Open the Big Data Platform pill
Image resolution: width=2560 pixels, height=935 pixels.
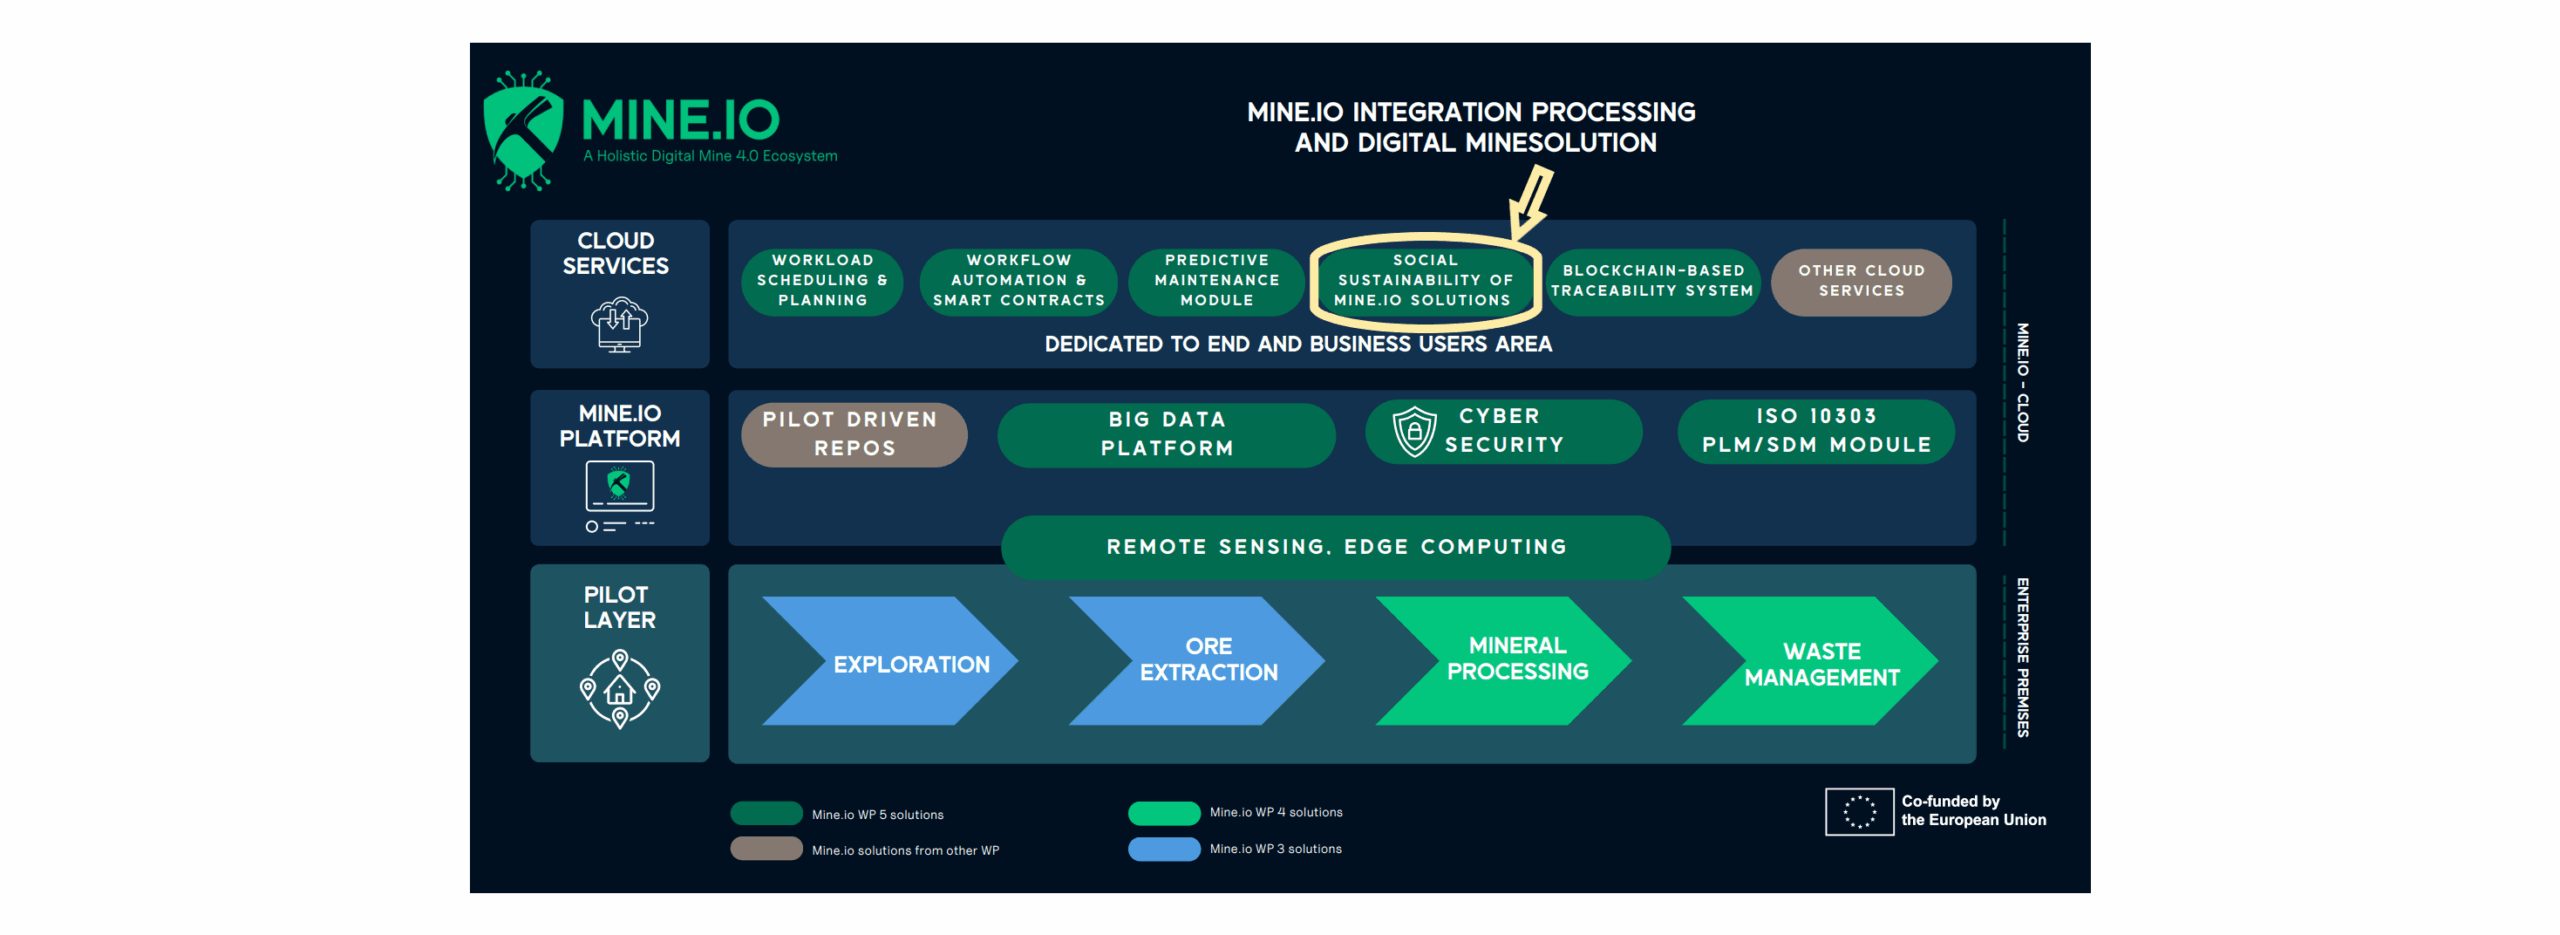(x=1165, y=434)
